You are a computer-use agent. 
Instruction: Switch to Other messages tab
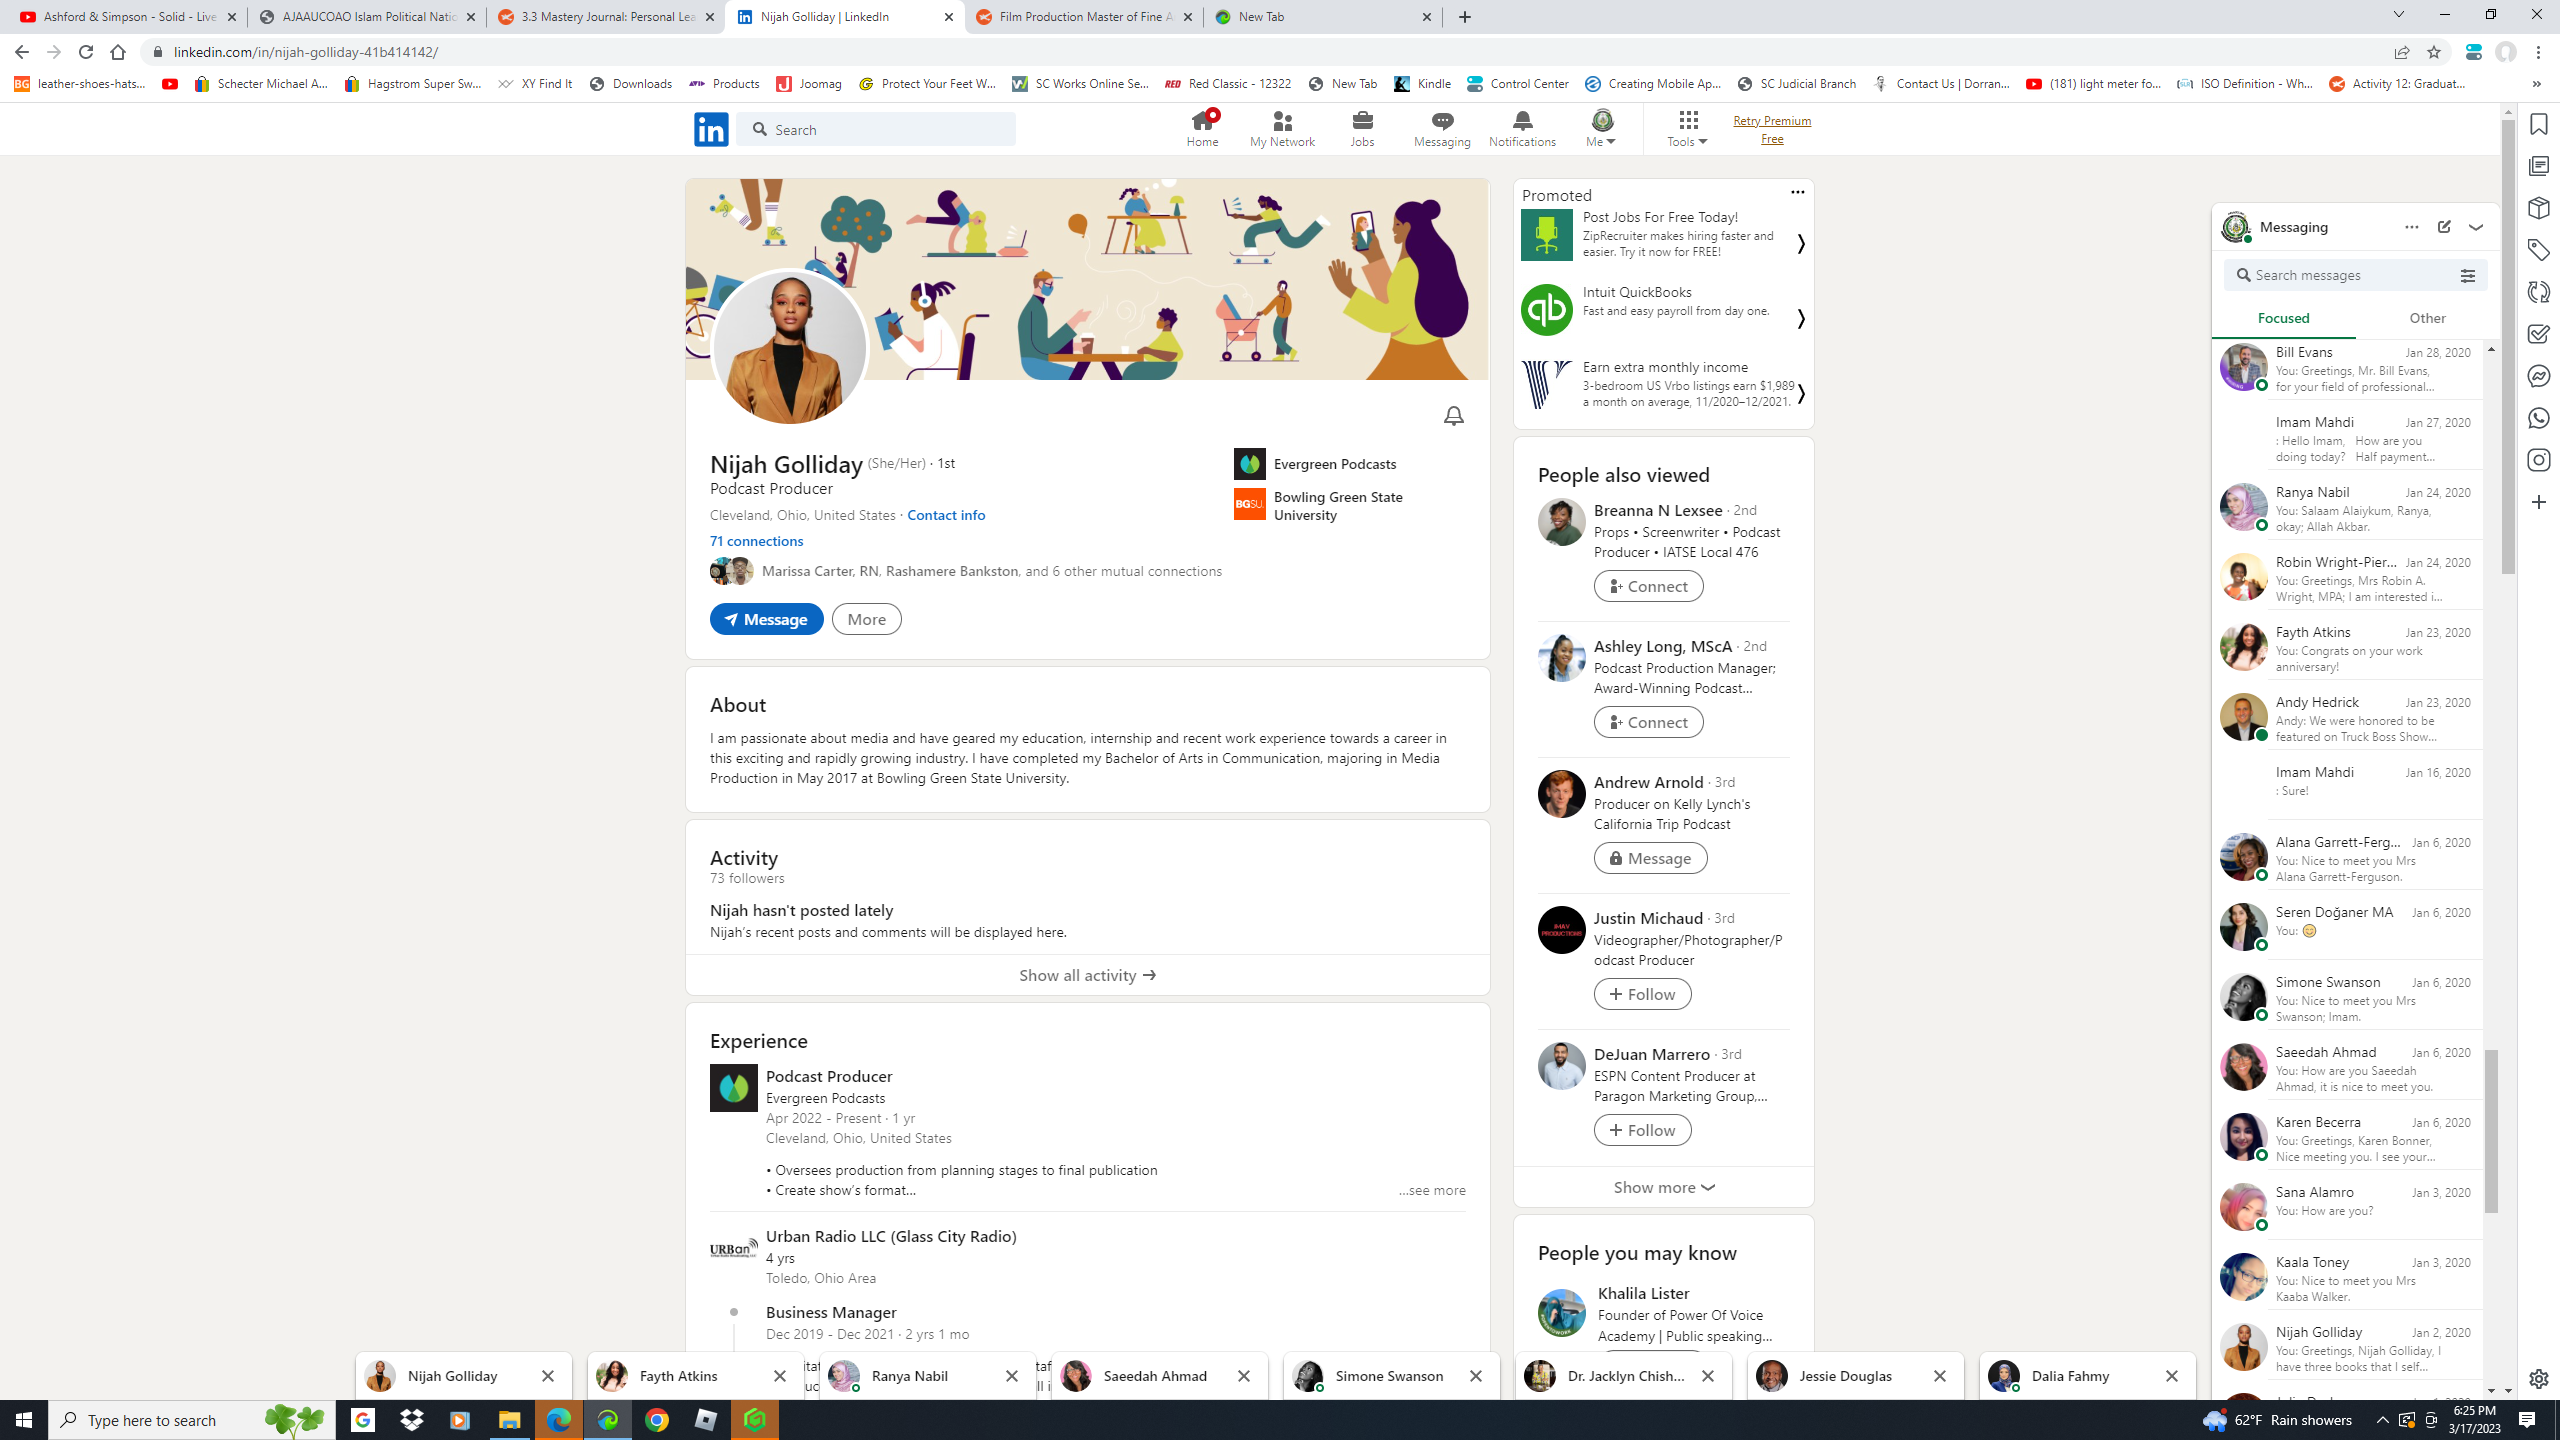tap(2427, 318)
